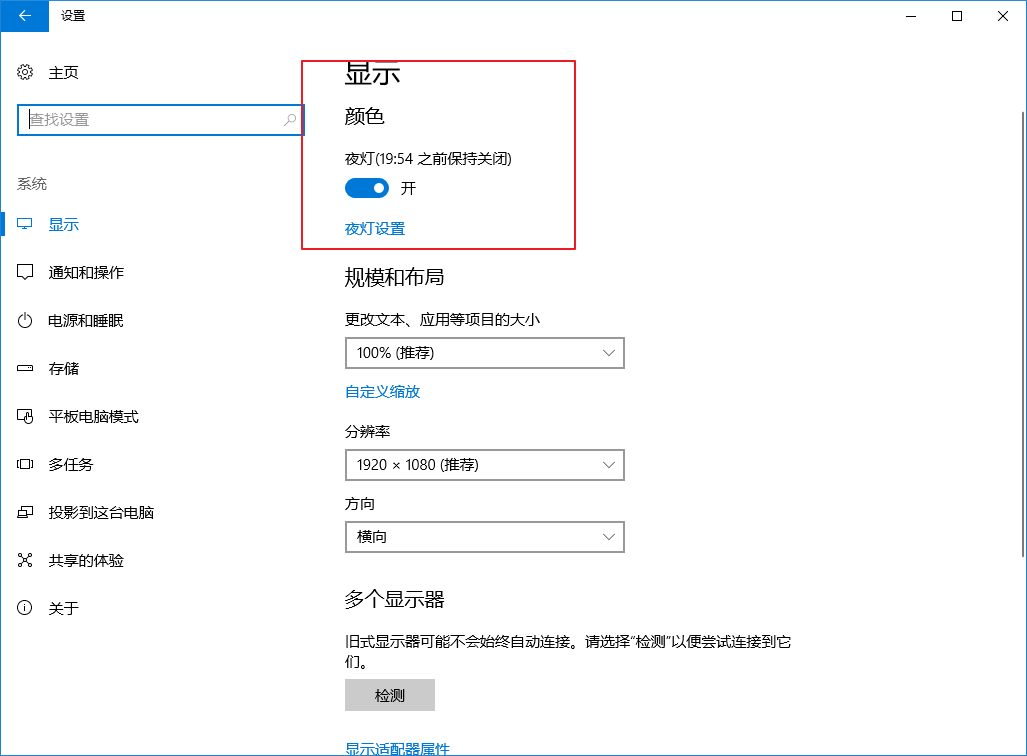The width and height of the screenshot is (1027, 756).
Task: Click the about info icon
Action: 25,608
